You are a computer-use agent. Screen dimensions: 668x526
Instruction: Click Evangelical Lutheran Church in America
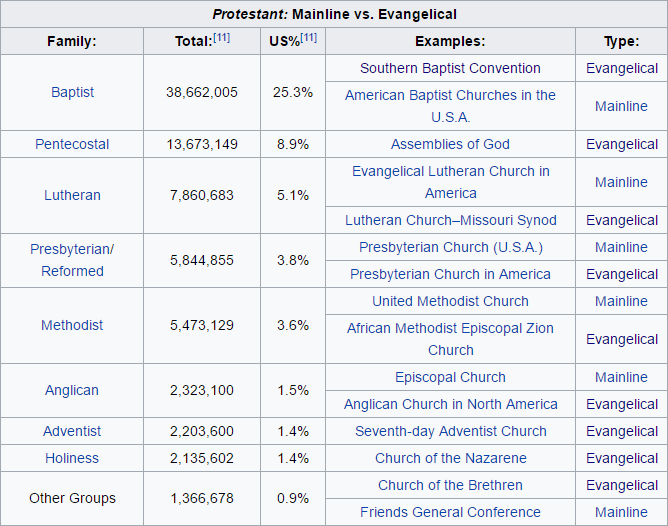[450, 181]
